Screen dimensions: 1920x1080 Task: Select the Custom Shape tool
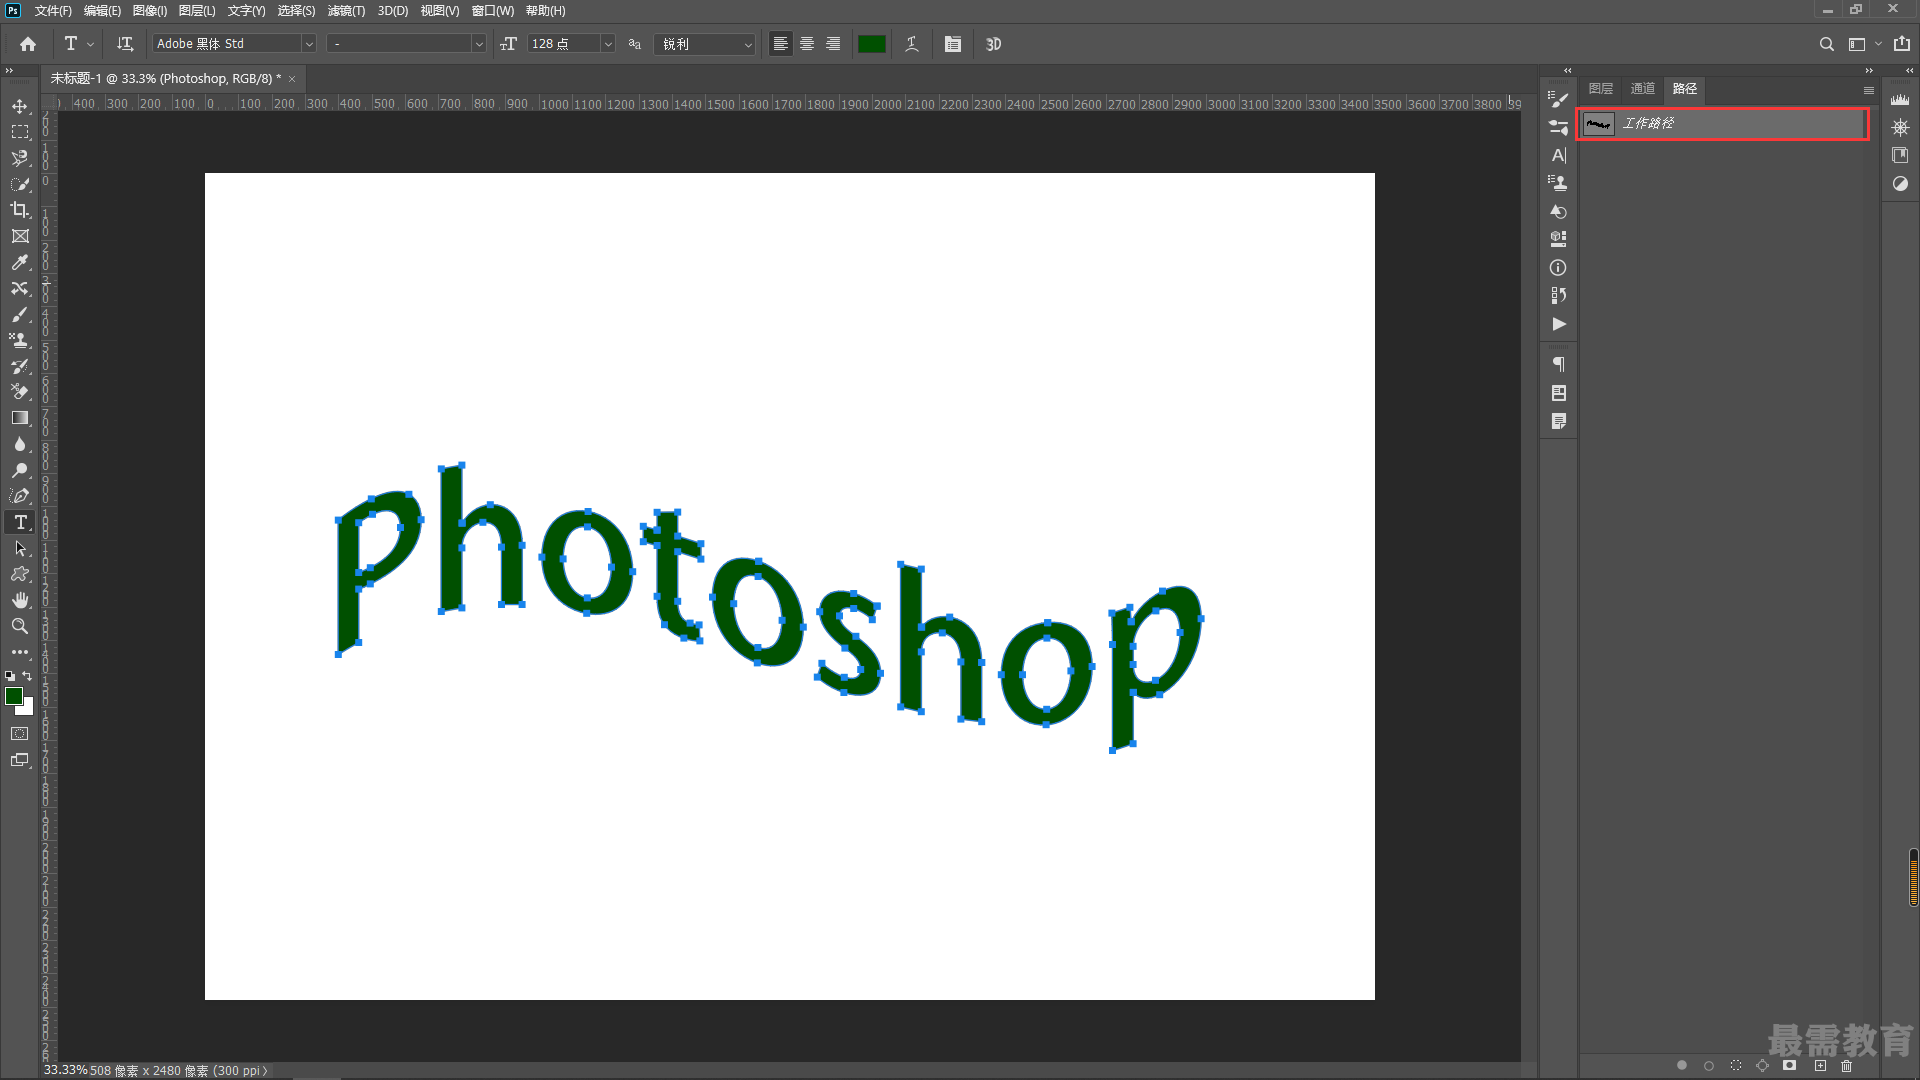20,574
